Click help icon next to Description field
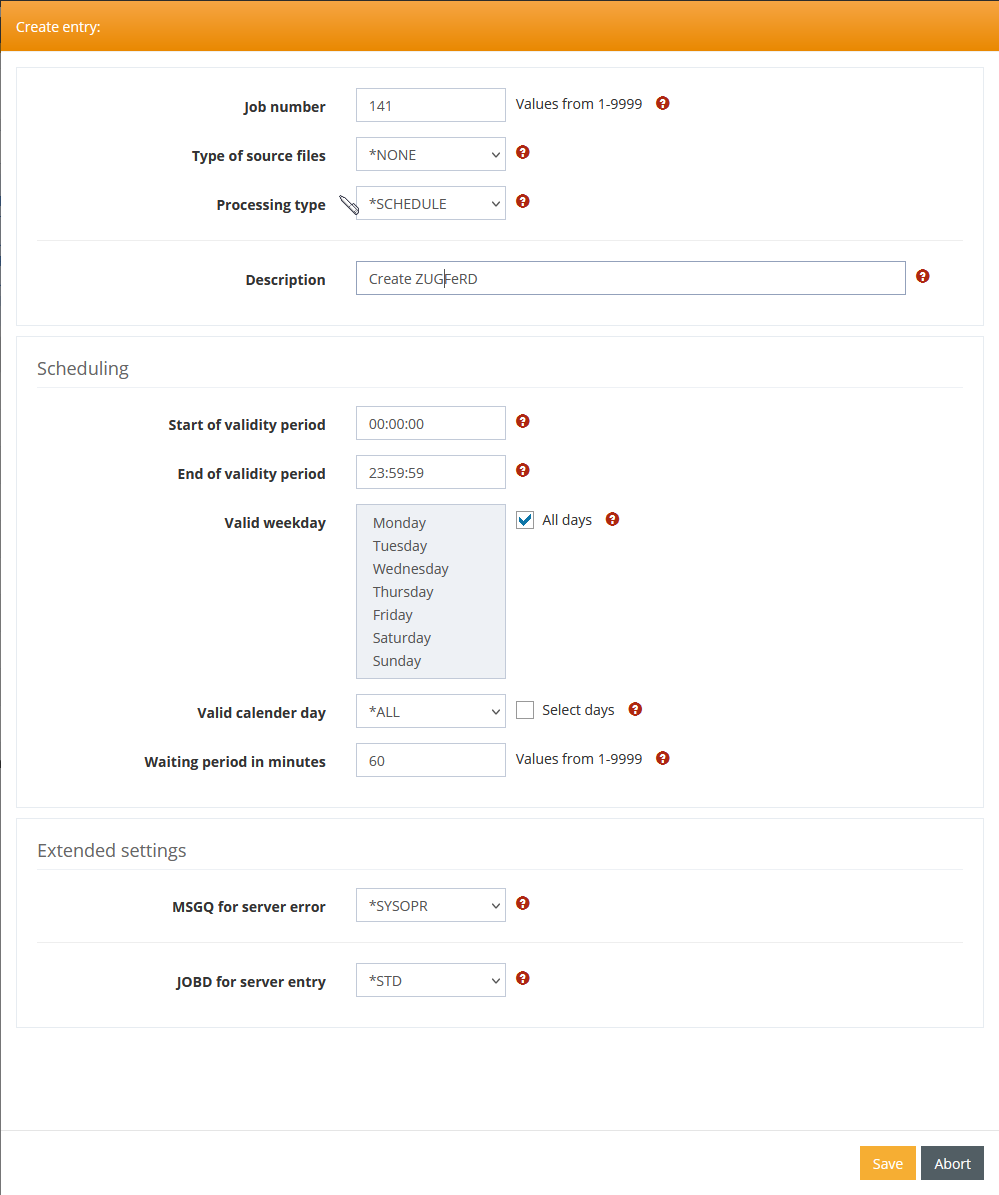The image size is (999, 1195). (x=922, y=277)
